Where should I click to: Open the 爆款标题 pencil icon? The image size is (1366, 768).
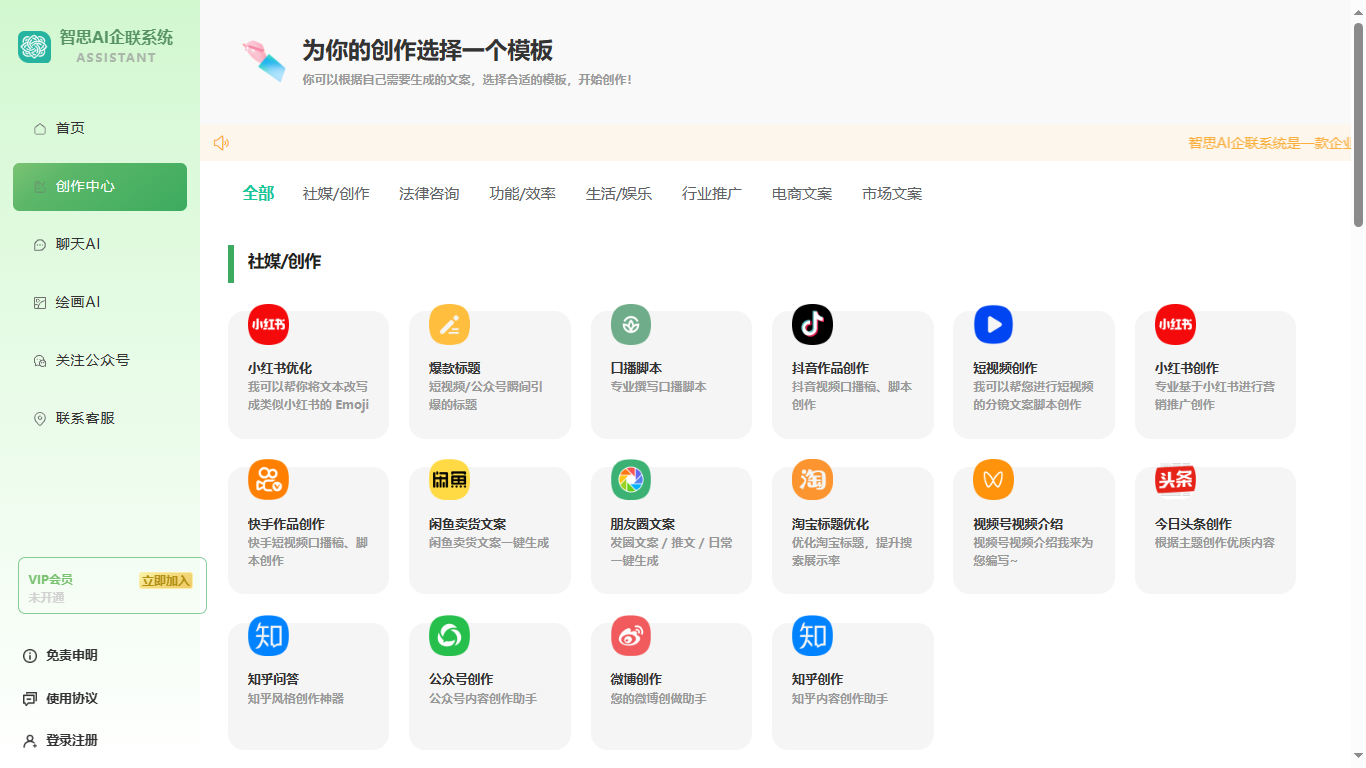tap(449, 324)
